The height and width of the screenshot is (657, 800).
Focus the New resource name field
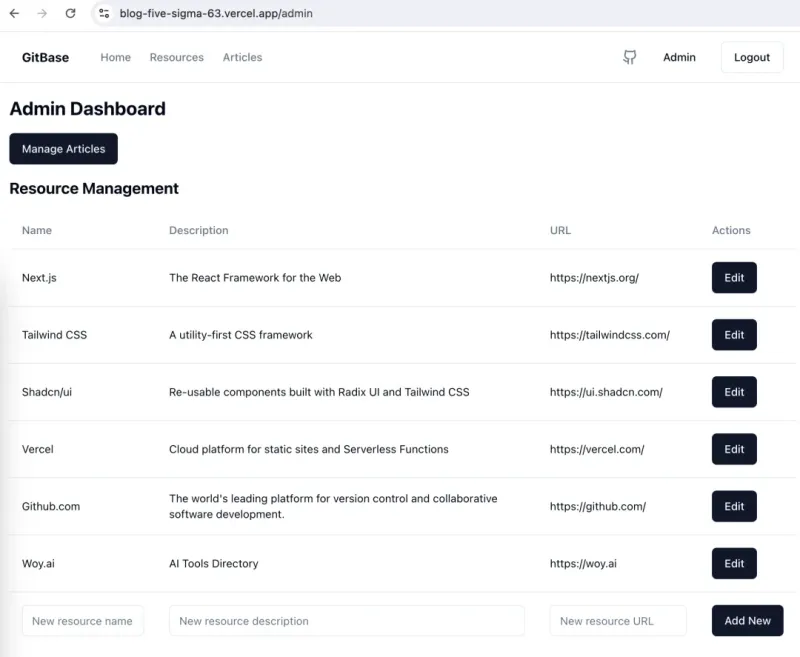point(83,621)
